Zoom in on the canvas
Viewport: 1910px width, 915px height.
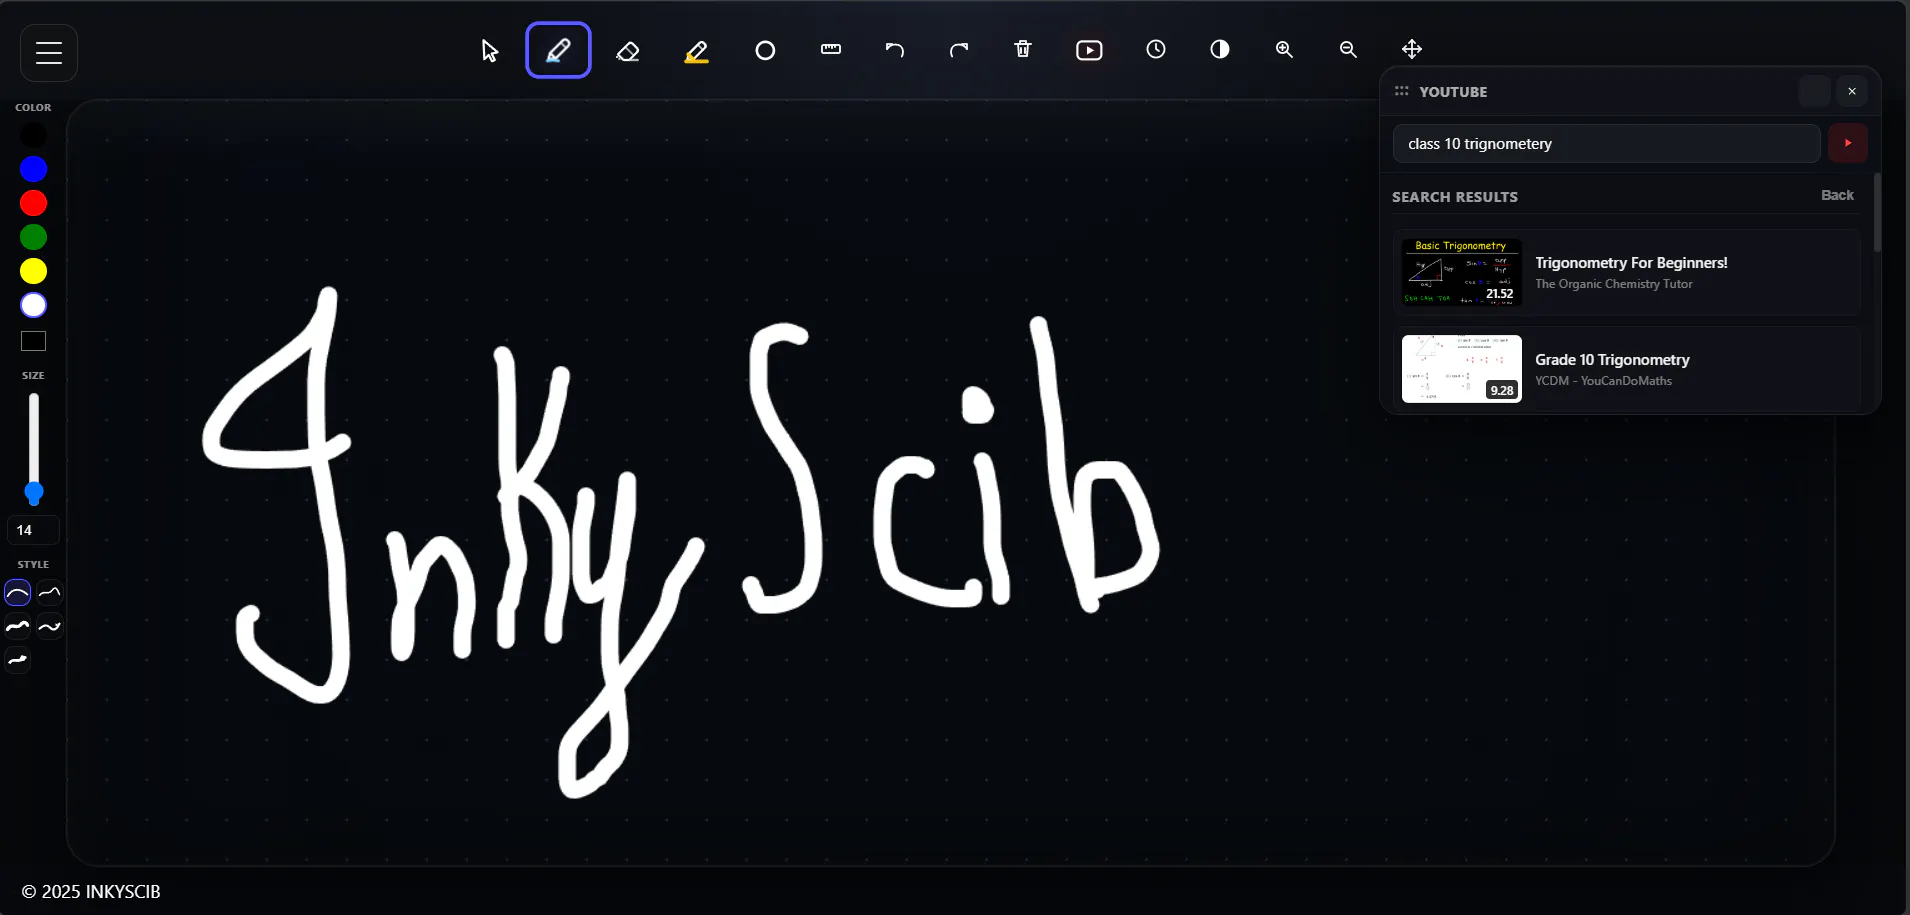[1285, 49]
